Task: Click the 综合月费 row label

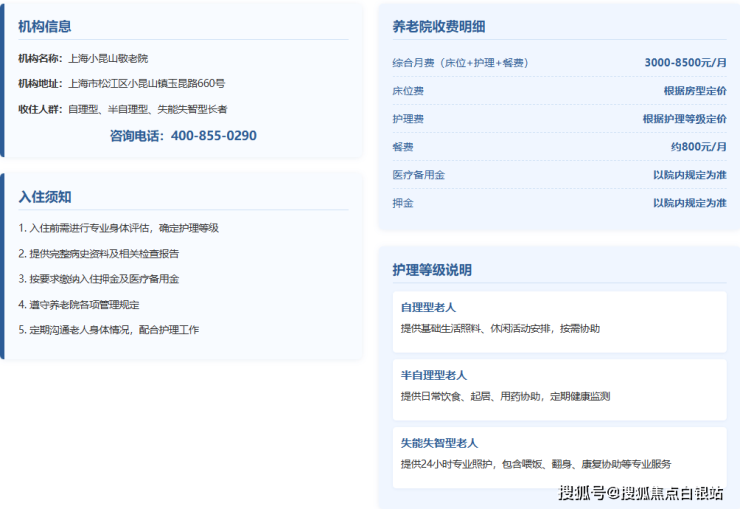Action: point(460,63)
